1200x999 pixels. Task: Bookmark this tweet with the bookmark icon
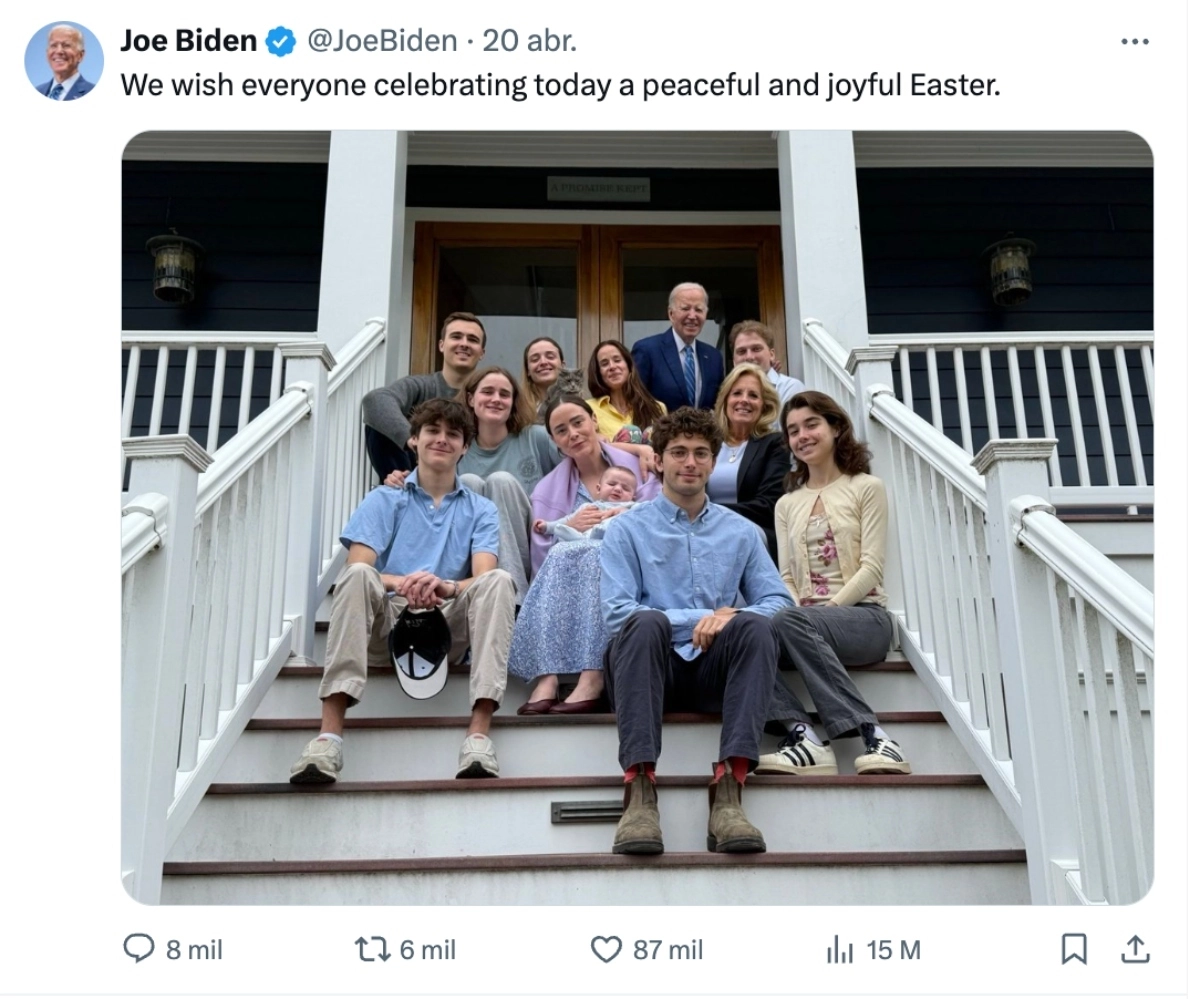(1073, 949)
